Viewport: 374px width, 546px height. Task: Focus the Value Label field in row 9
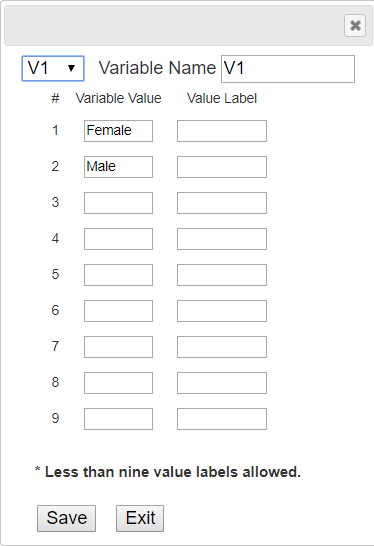coord(222,419)
